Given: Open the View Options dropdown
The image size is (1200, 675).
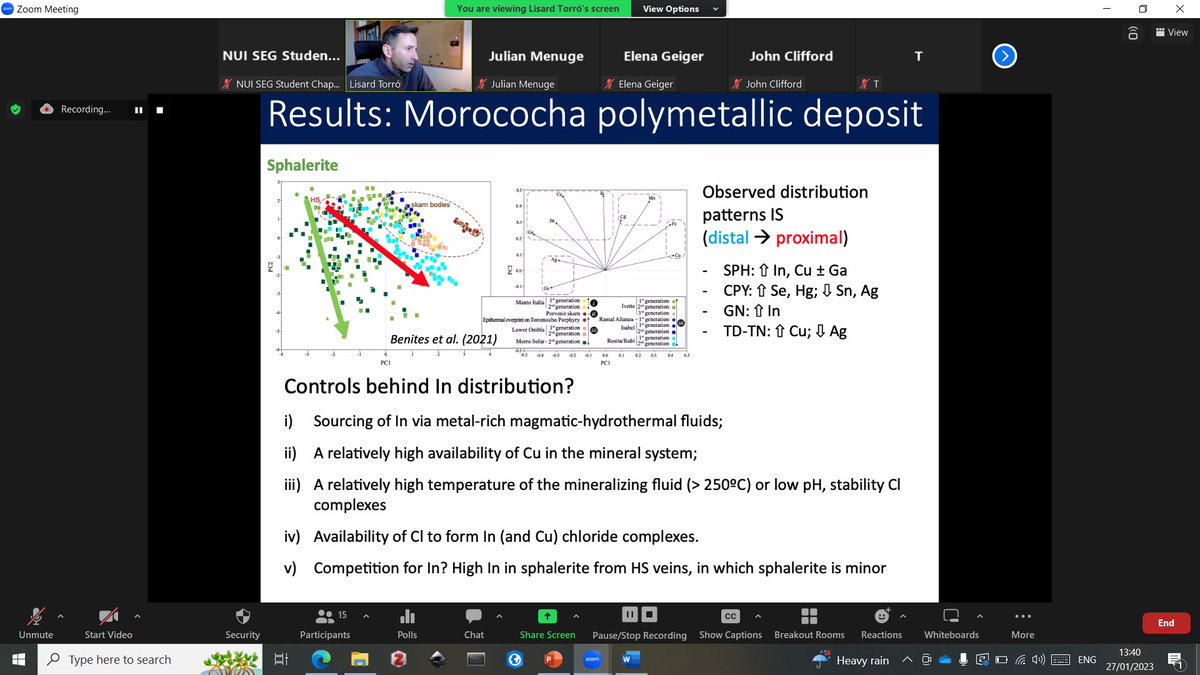Looking at the screenshot, I should (678, 9).
